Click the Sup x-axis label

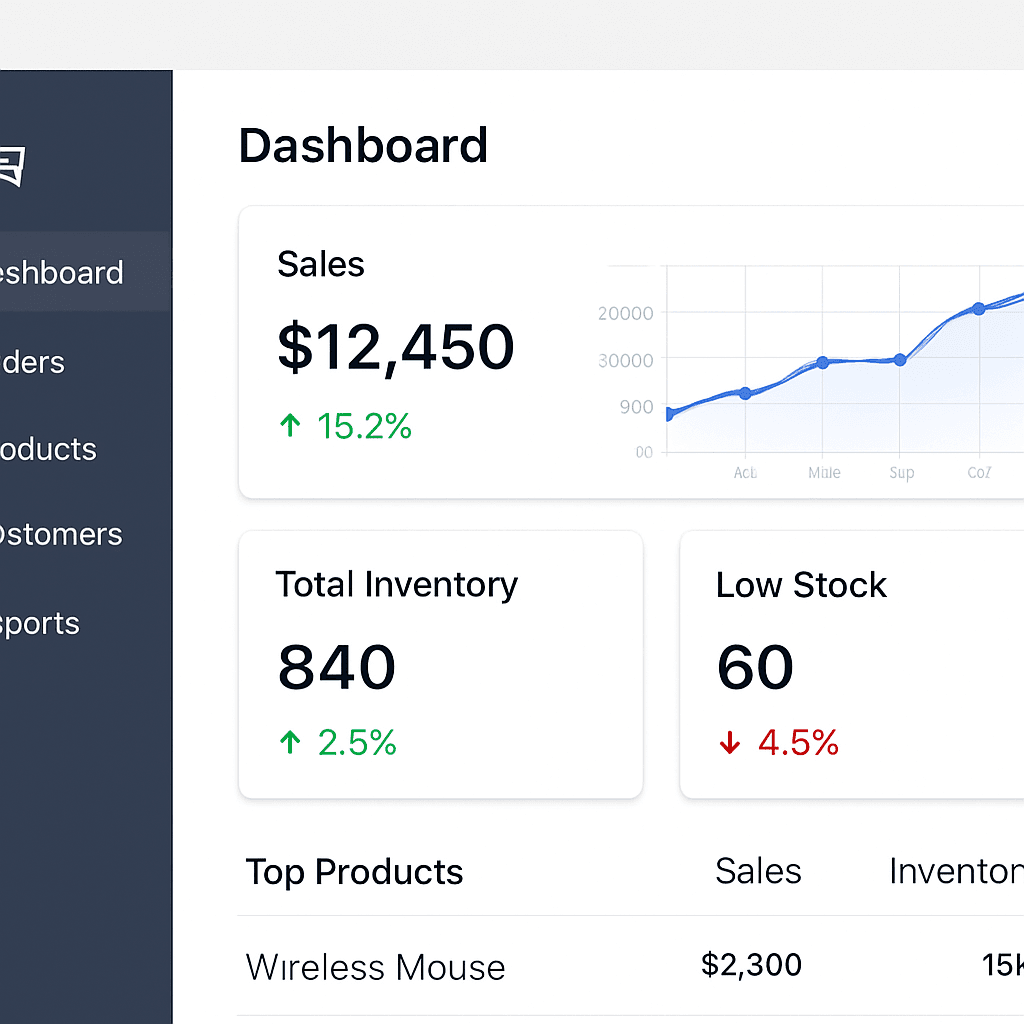(902, 473)
